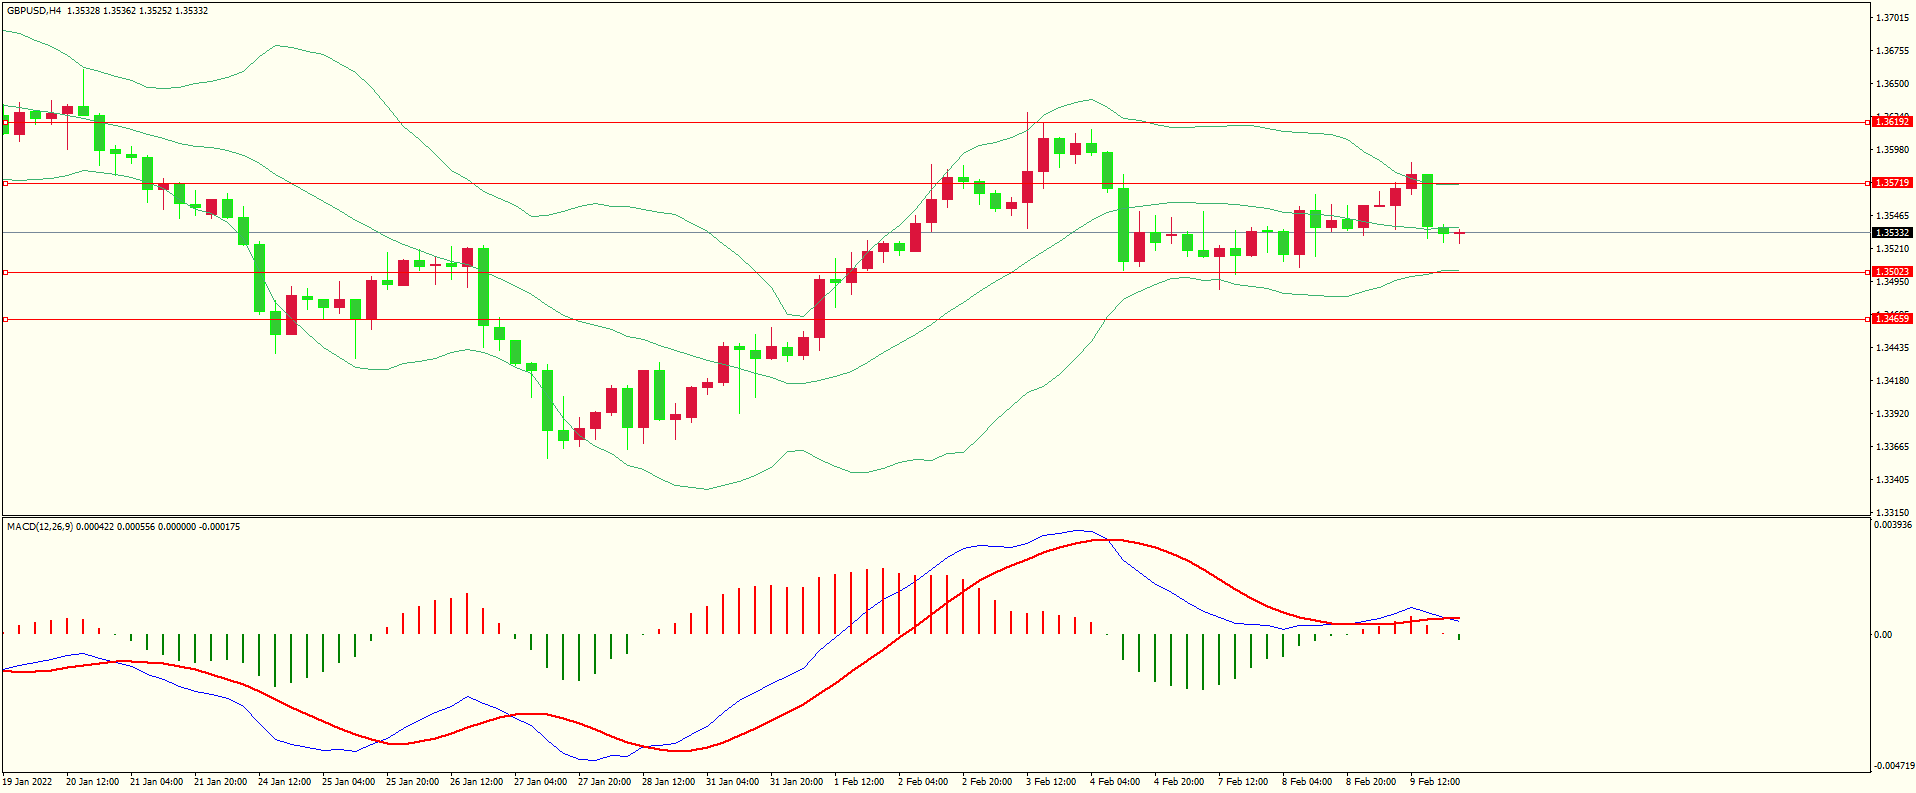Select the 4 Feb 04:00 time label
Image resolution: width=1916 pixels, height=793 pixels.
pyautogui.click(x=1115, y=782)
